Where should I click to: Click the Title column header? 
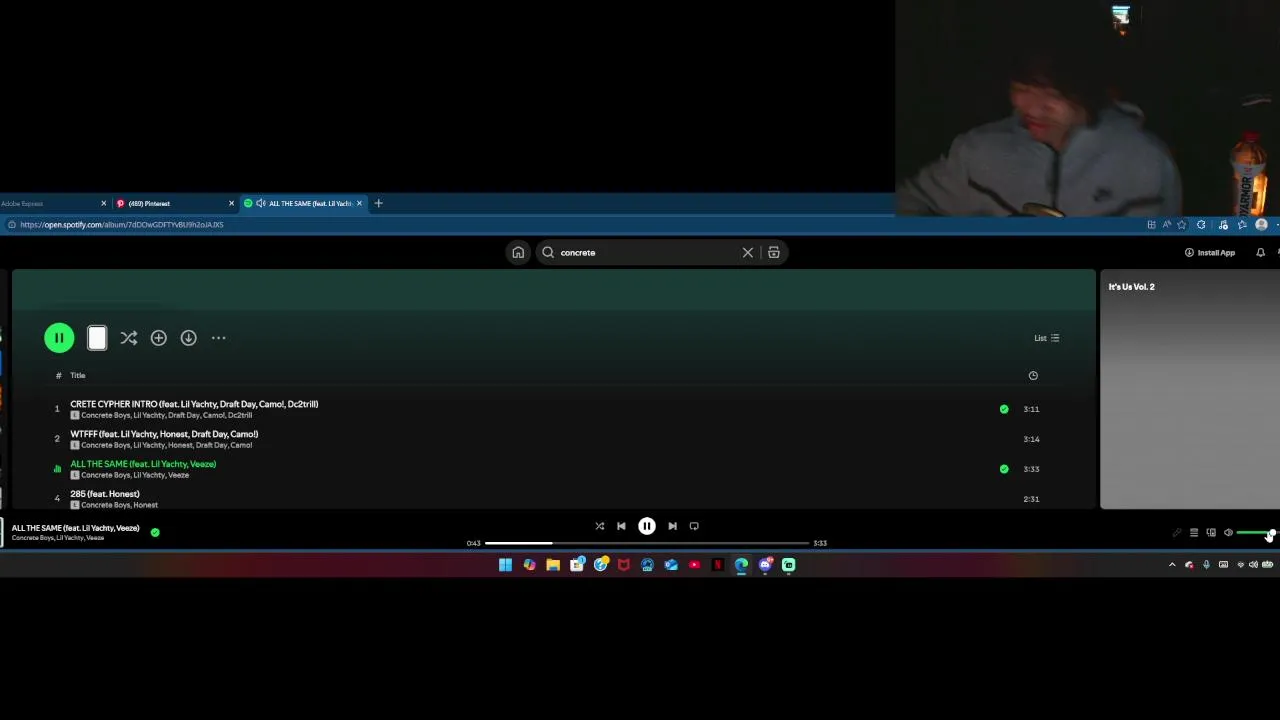point(78,376)
